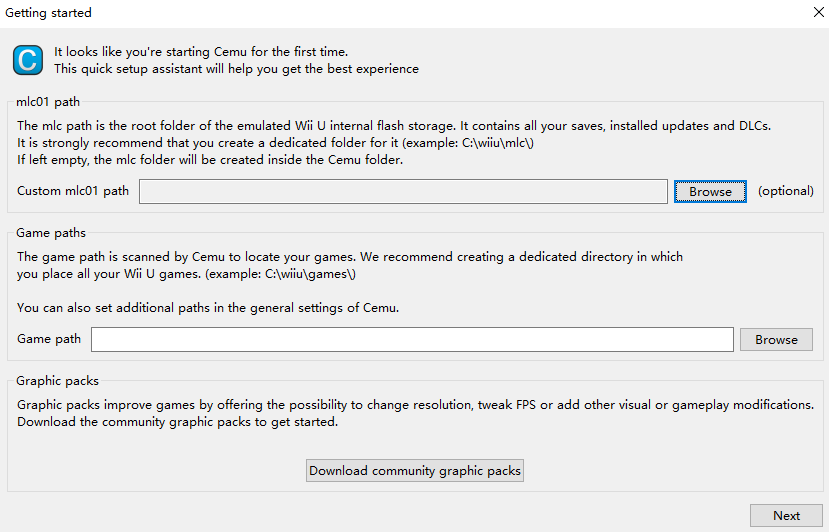The height and width of the screenshot is (532, 829).
Task: Browse for a custom mlc01 path
Action: coord(710,191)
